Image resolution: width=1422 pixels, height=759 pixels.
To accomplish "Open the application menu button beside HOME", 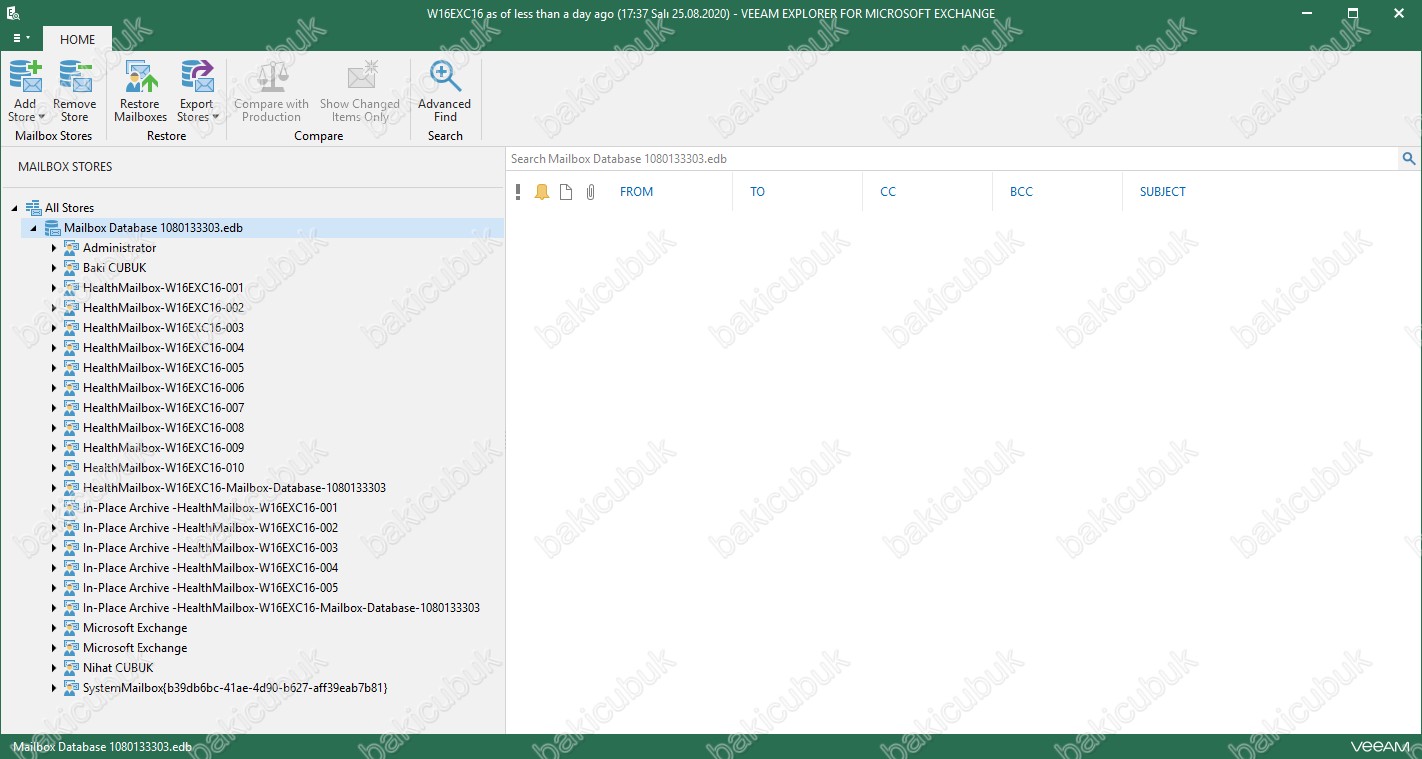I will pyautogui.click(x=21, y=38).
